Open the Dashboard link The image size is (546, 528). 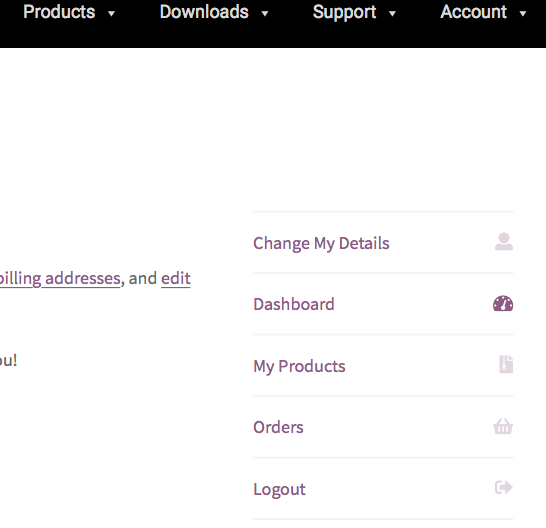pyautogui.click(x=294, y=304)
